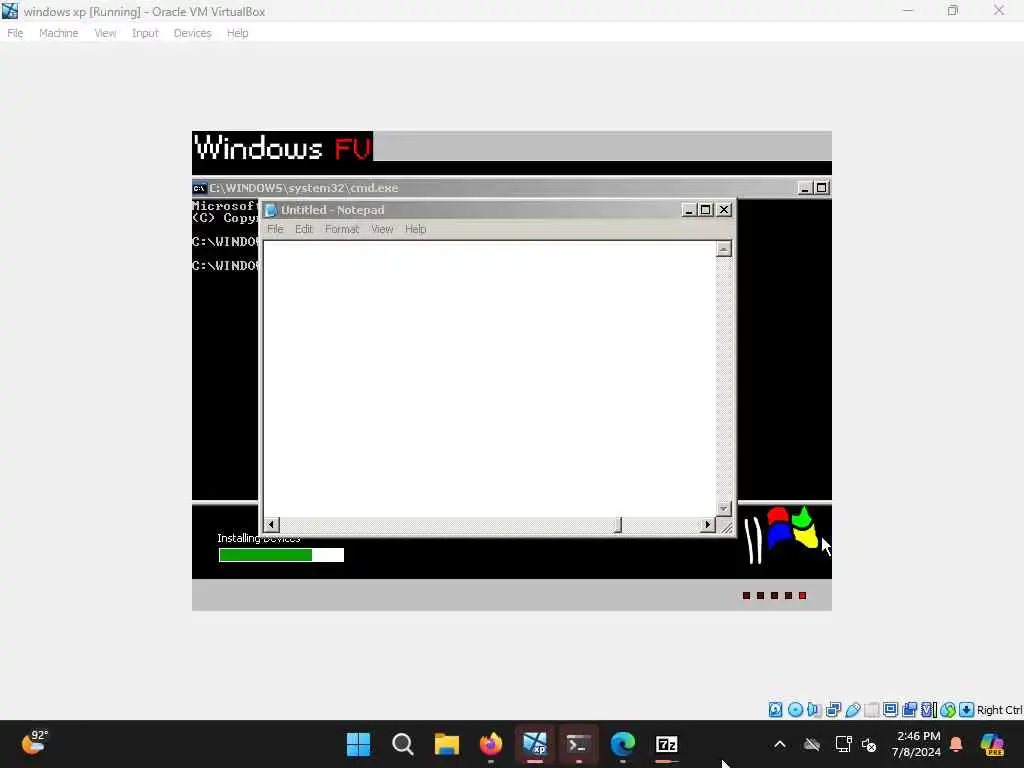Viewport: 1024px width, 768px height.
Task: Switch to the VirtualBox XP VM taskbar icon
Action: click(x=534, y=744)
